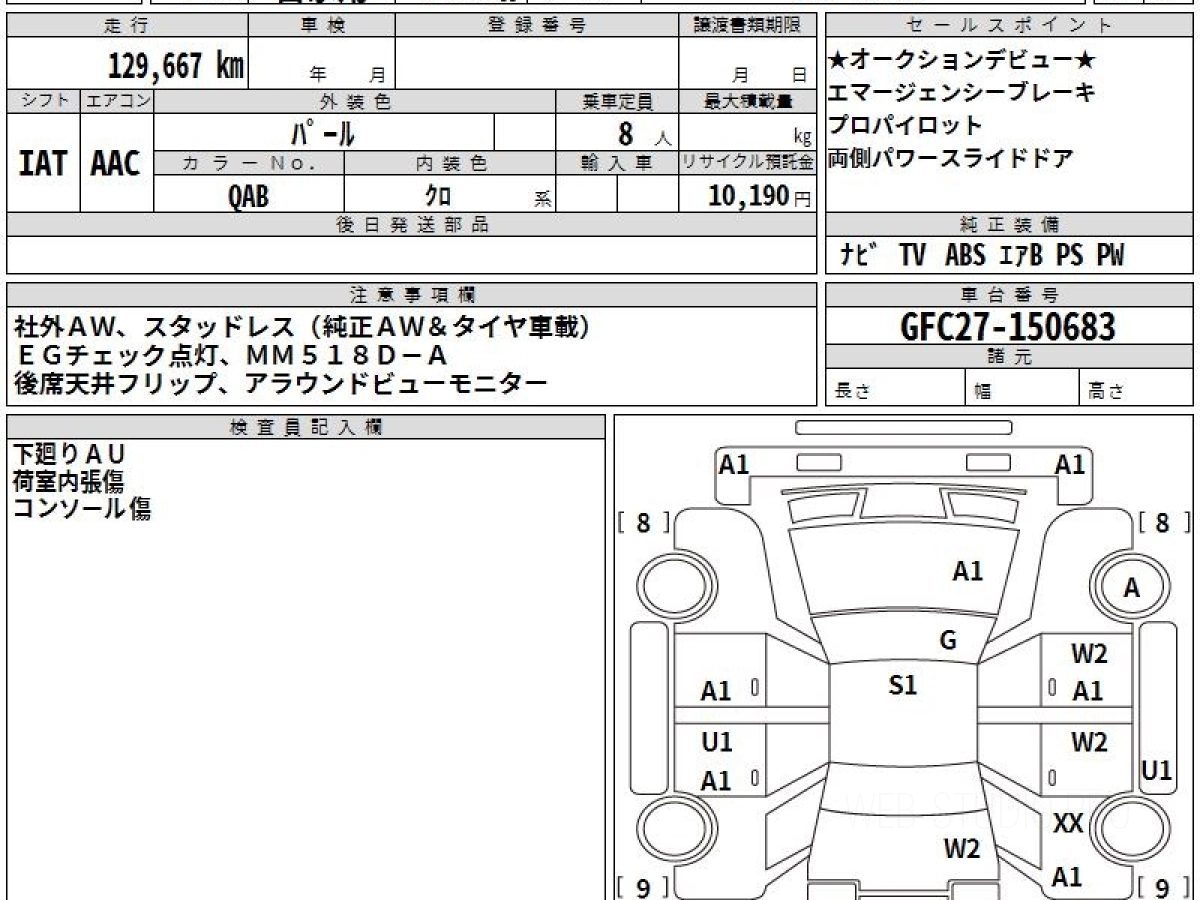The image size is (1200, 900).
Task: Select the IAT shift value
Action: pyautogui.click(x=43, y=164)
